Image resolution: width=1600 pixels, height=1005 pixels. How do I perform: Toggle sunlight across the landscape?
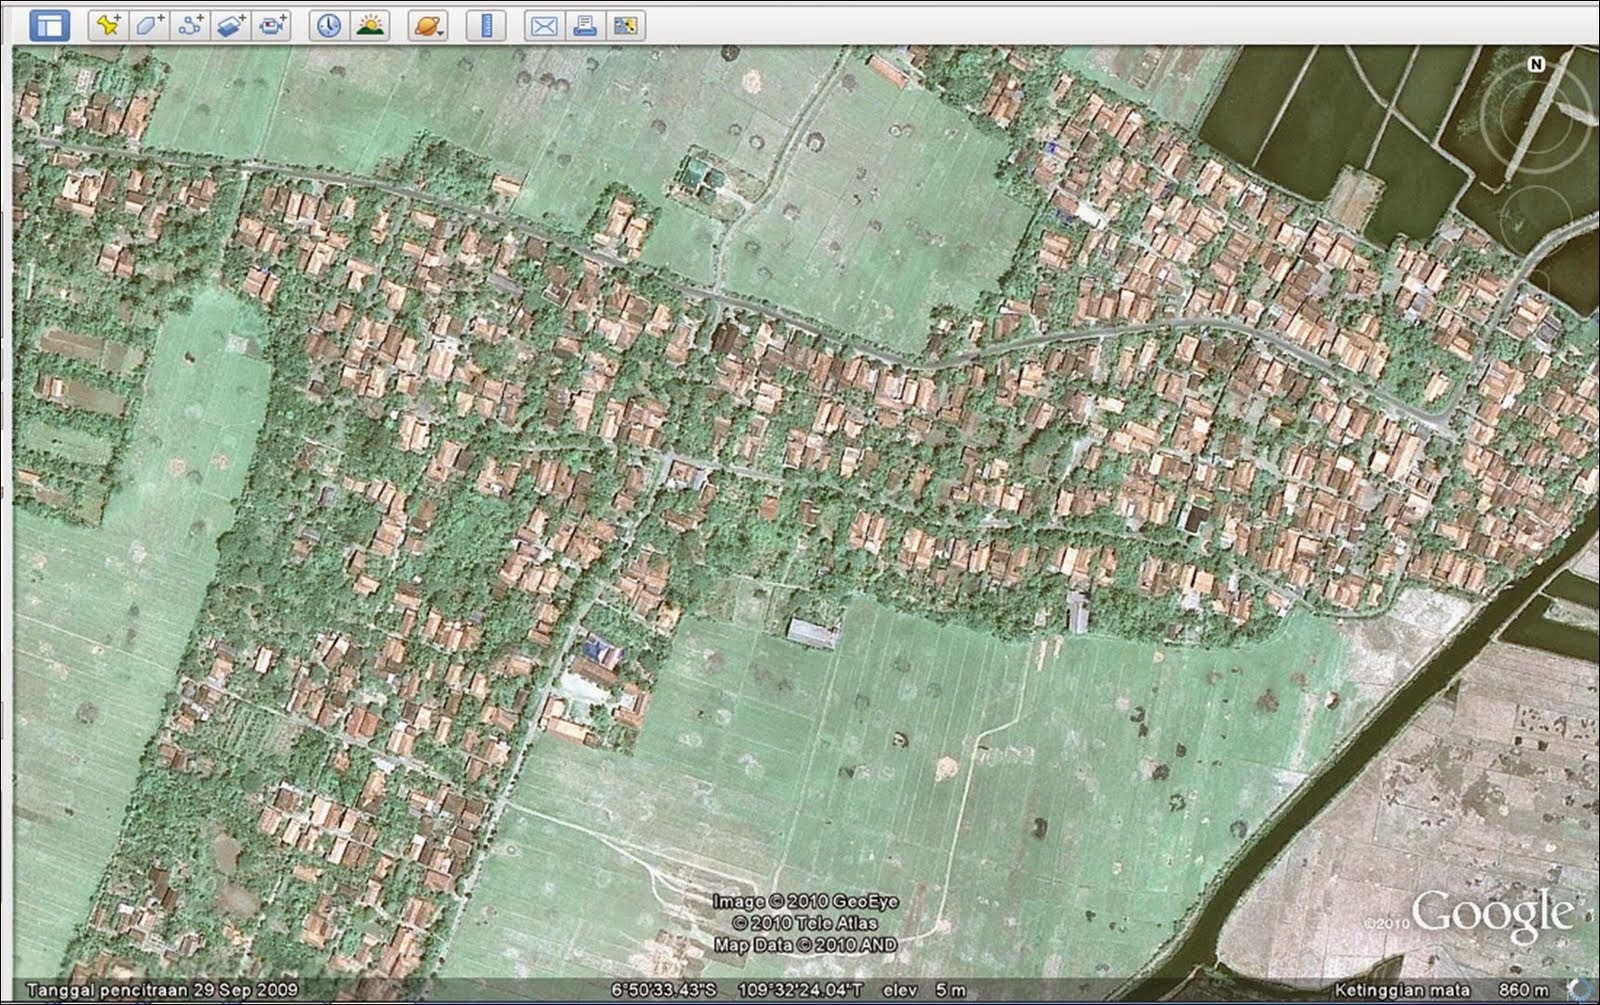tap(369, 25)
